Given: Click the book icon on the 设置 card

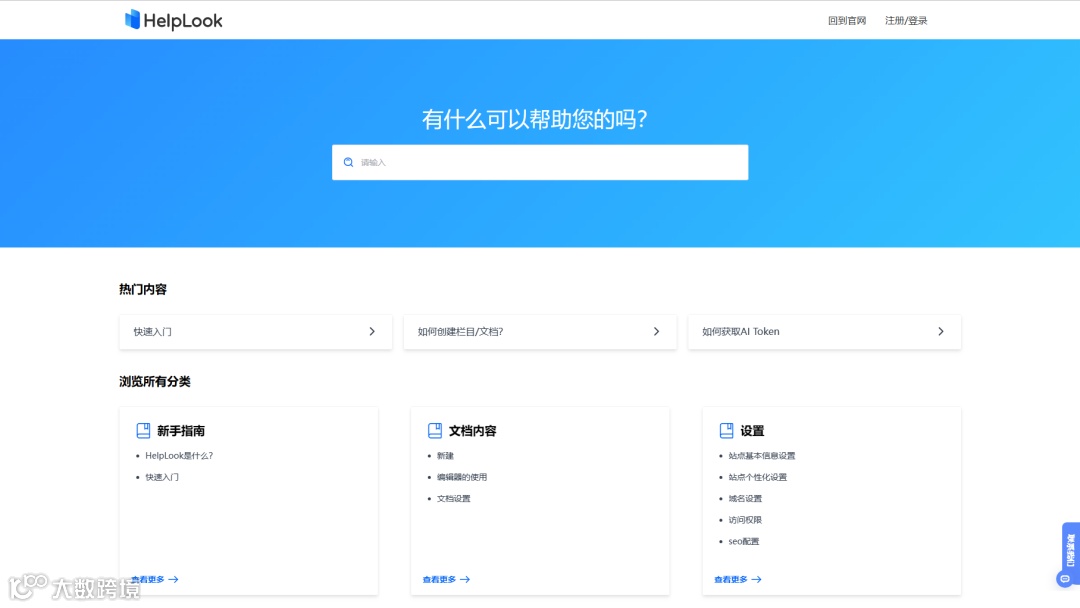Looking at the screenshot, I should tap(725, 430).
